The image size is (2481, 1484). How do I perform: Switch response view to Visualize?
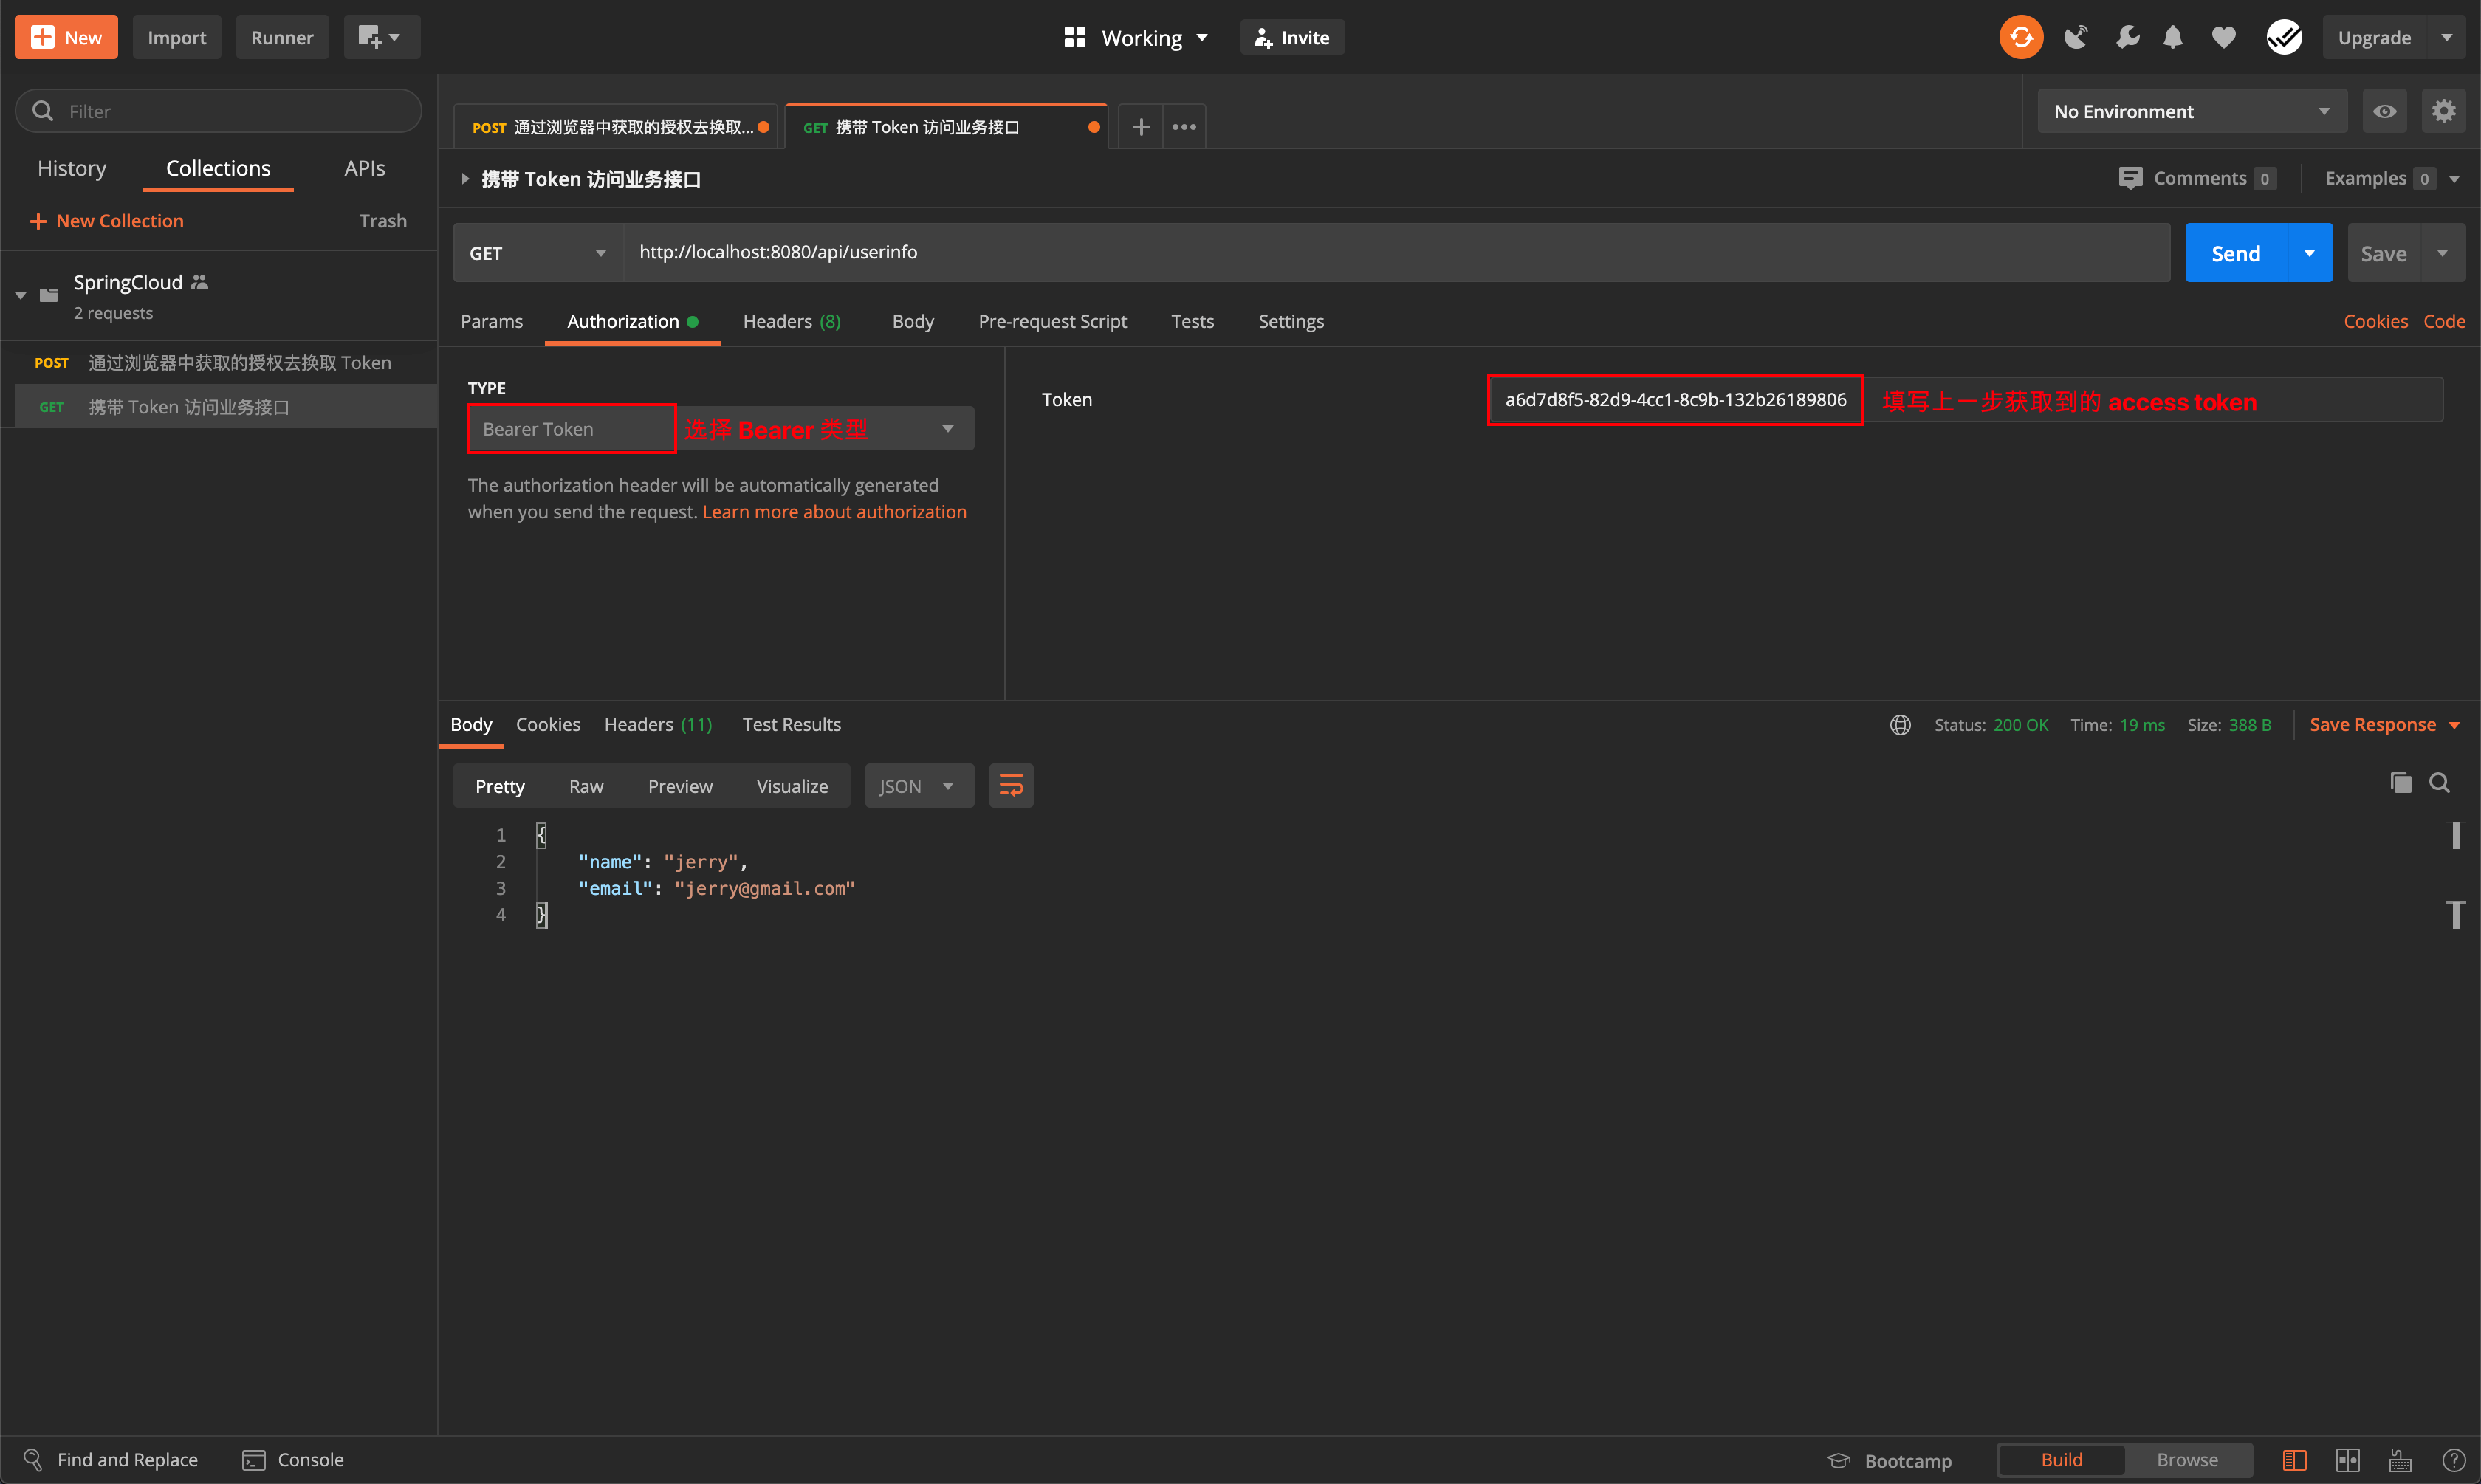(792, 786)
